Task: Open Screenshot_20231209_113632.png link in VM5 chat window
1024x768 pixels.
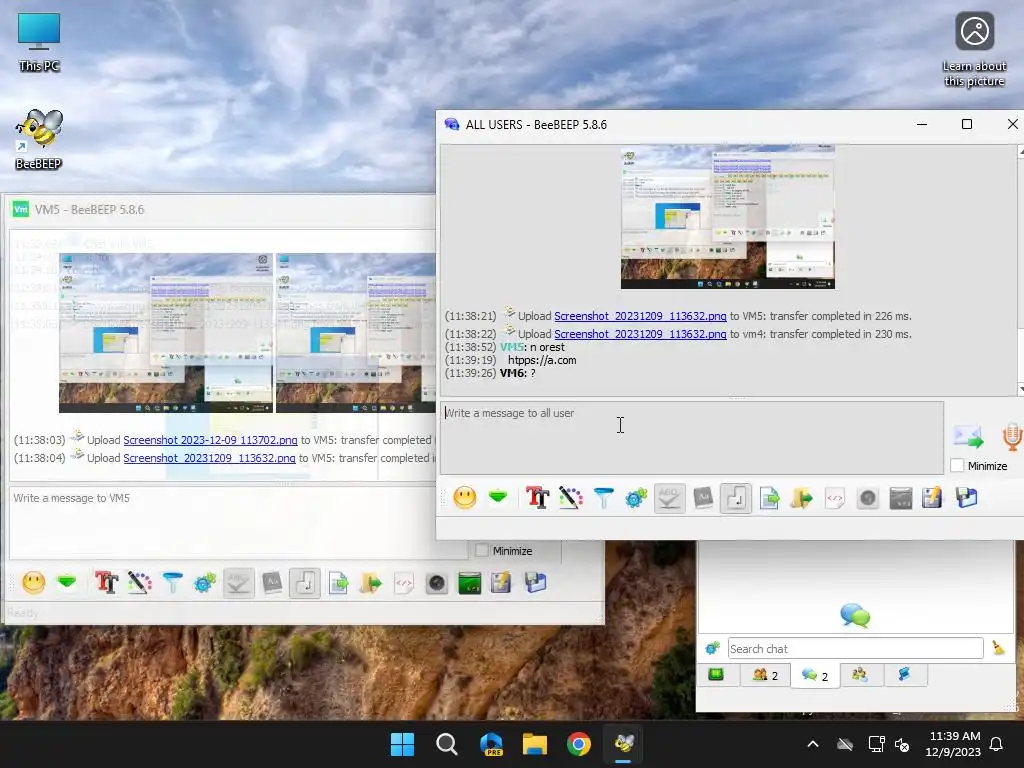Action: (209, 458)
